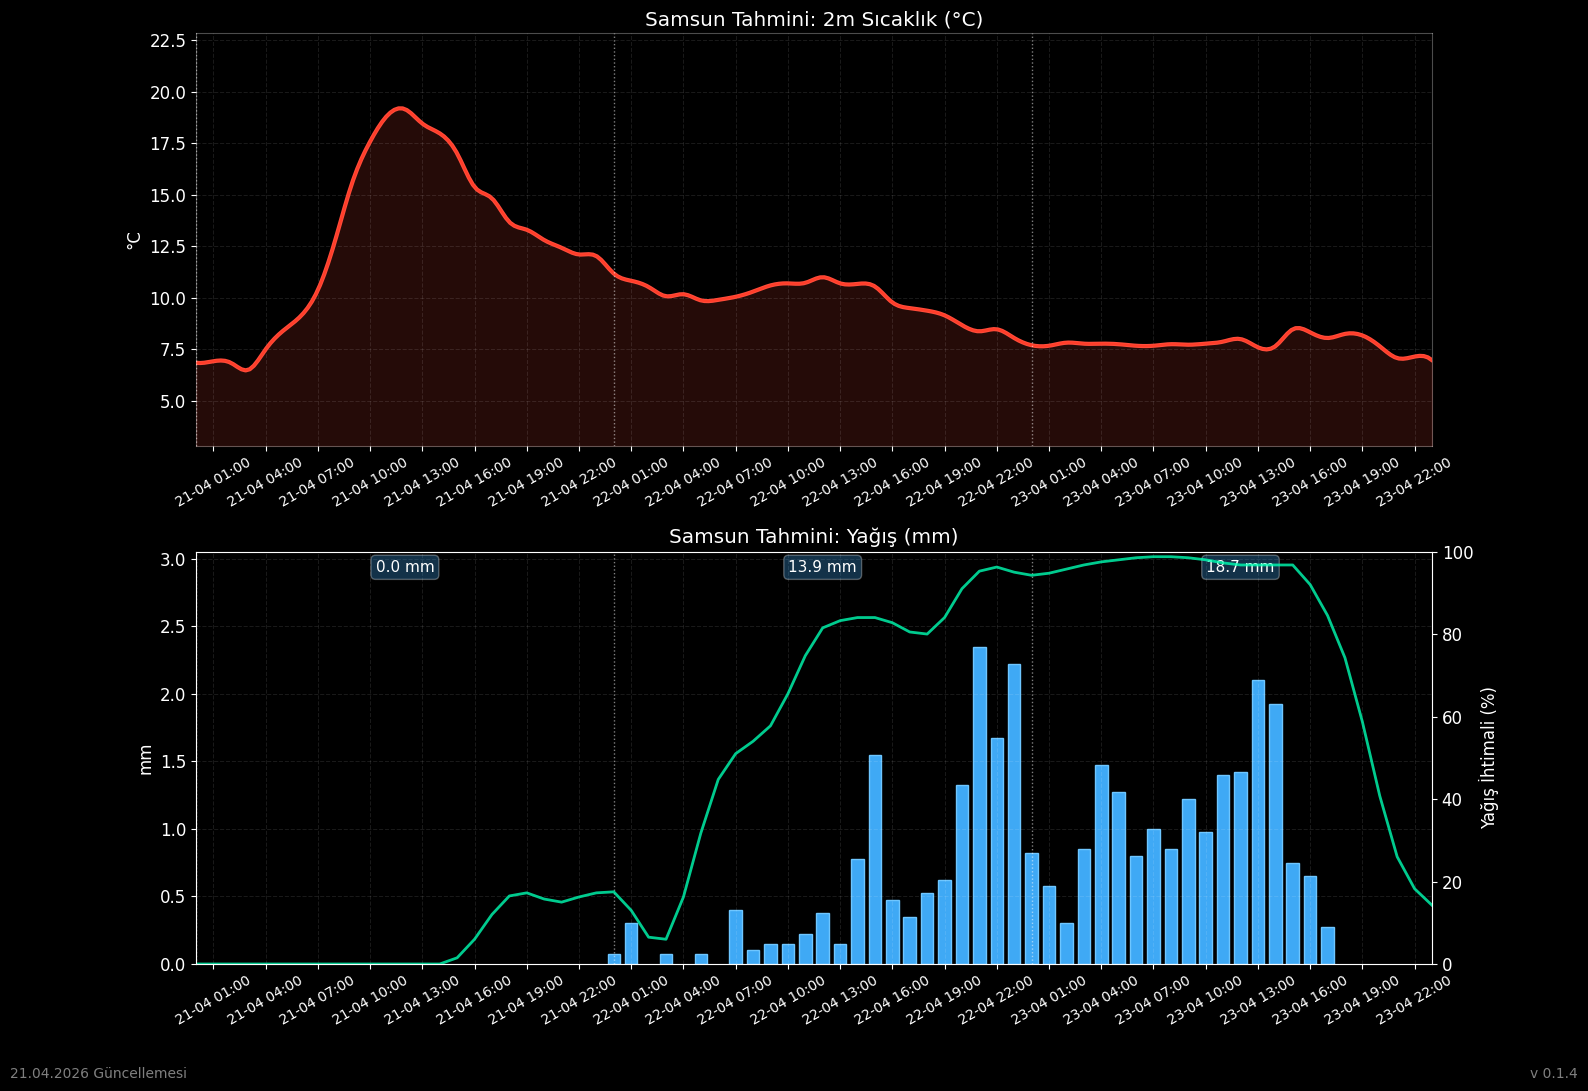Click '23-04 04:00' tick in precipitation chart
Screen dimensions: 1588x1091
[x=1100, y=999]
